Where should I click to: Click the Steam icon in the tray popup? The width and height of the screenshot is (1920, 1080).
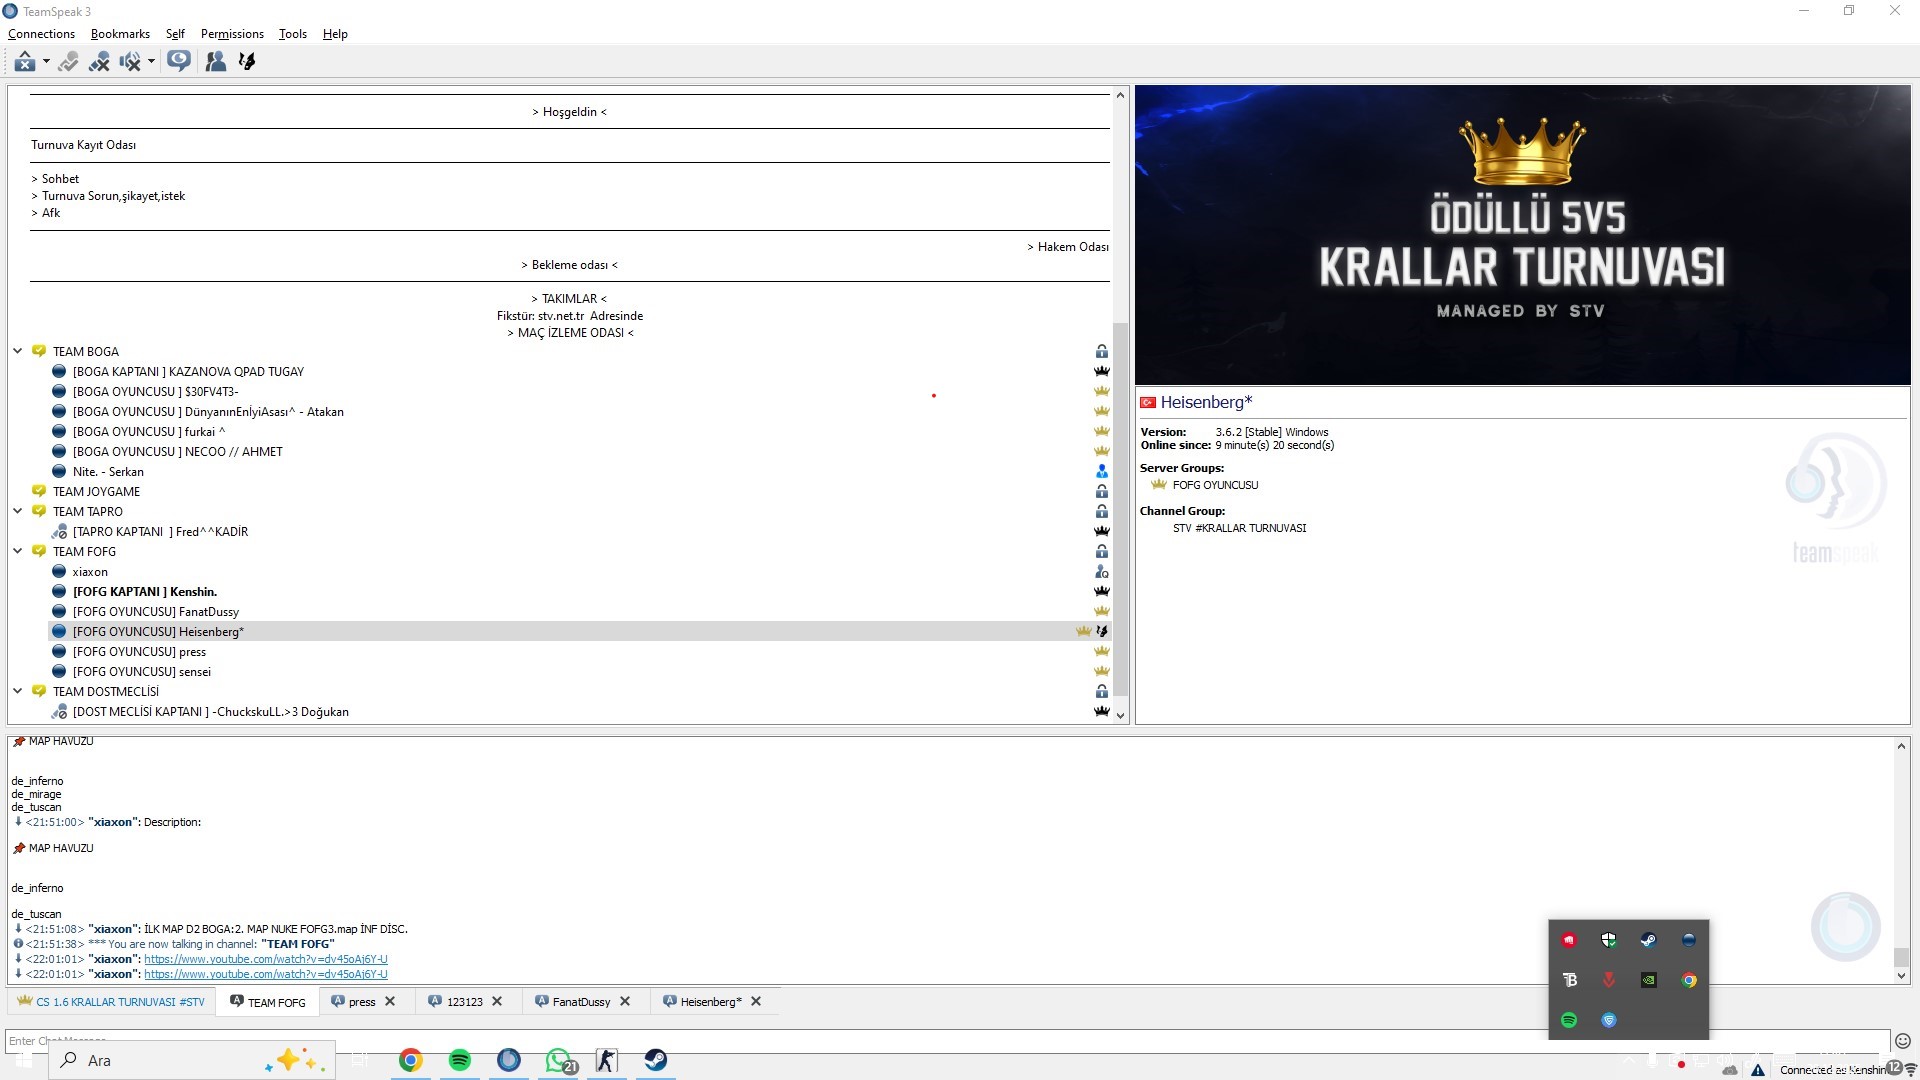(1648, 940)
